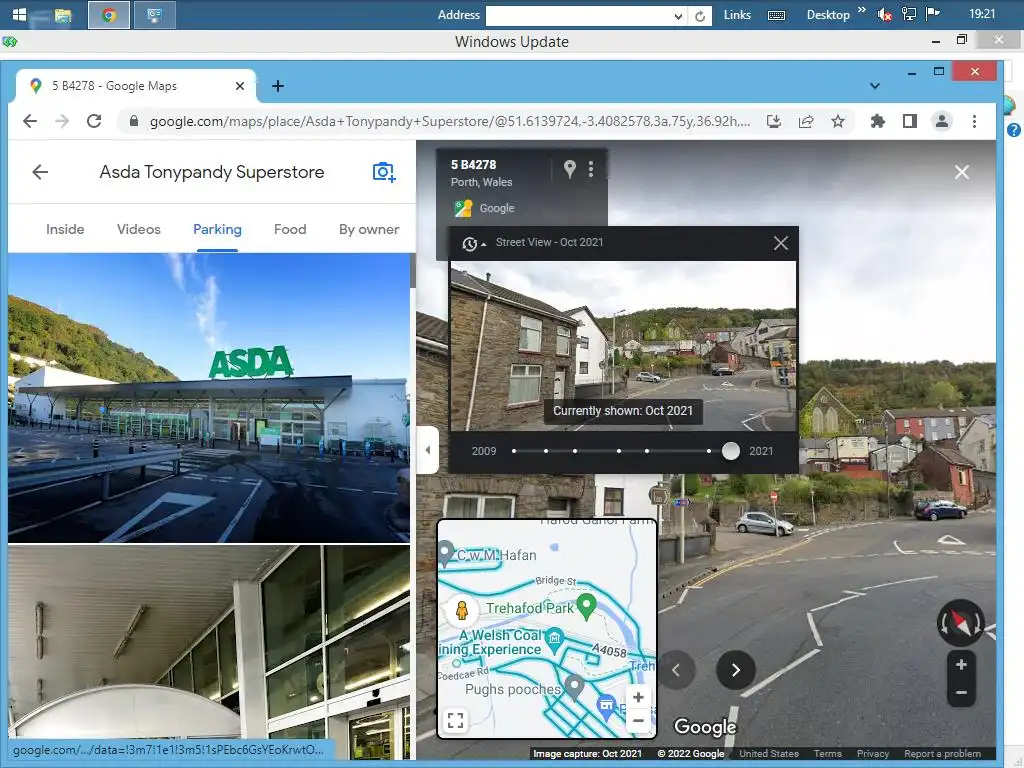Open the Chrome extensions puzzle icon
The width and height of the screenshot is (1024, 768).
[x=878, y=121]
